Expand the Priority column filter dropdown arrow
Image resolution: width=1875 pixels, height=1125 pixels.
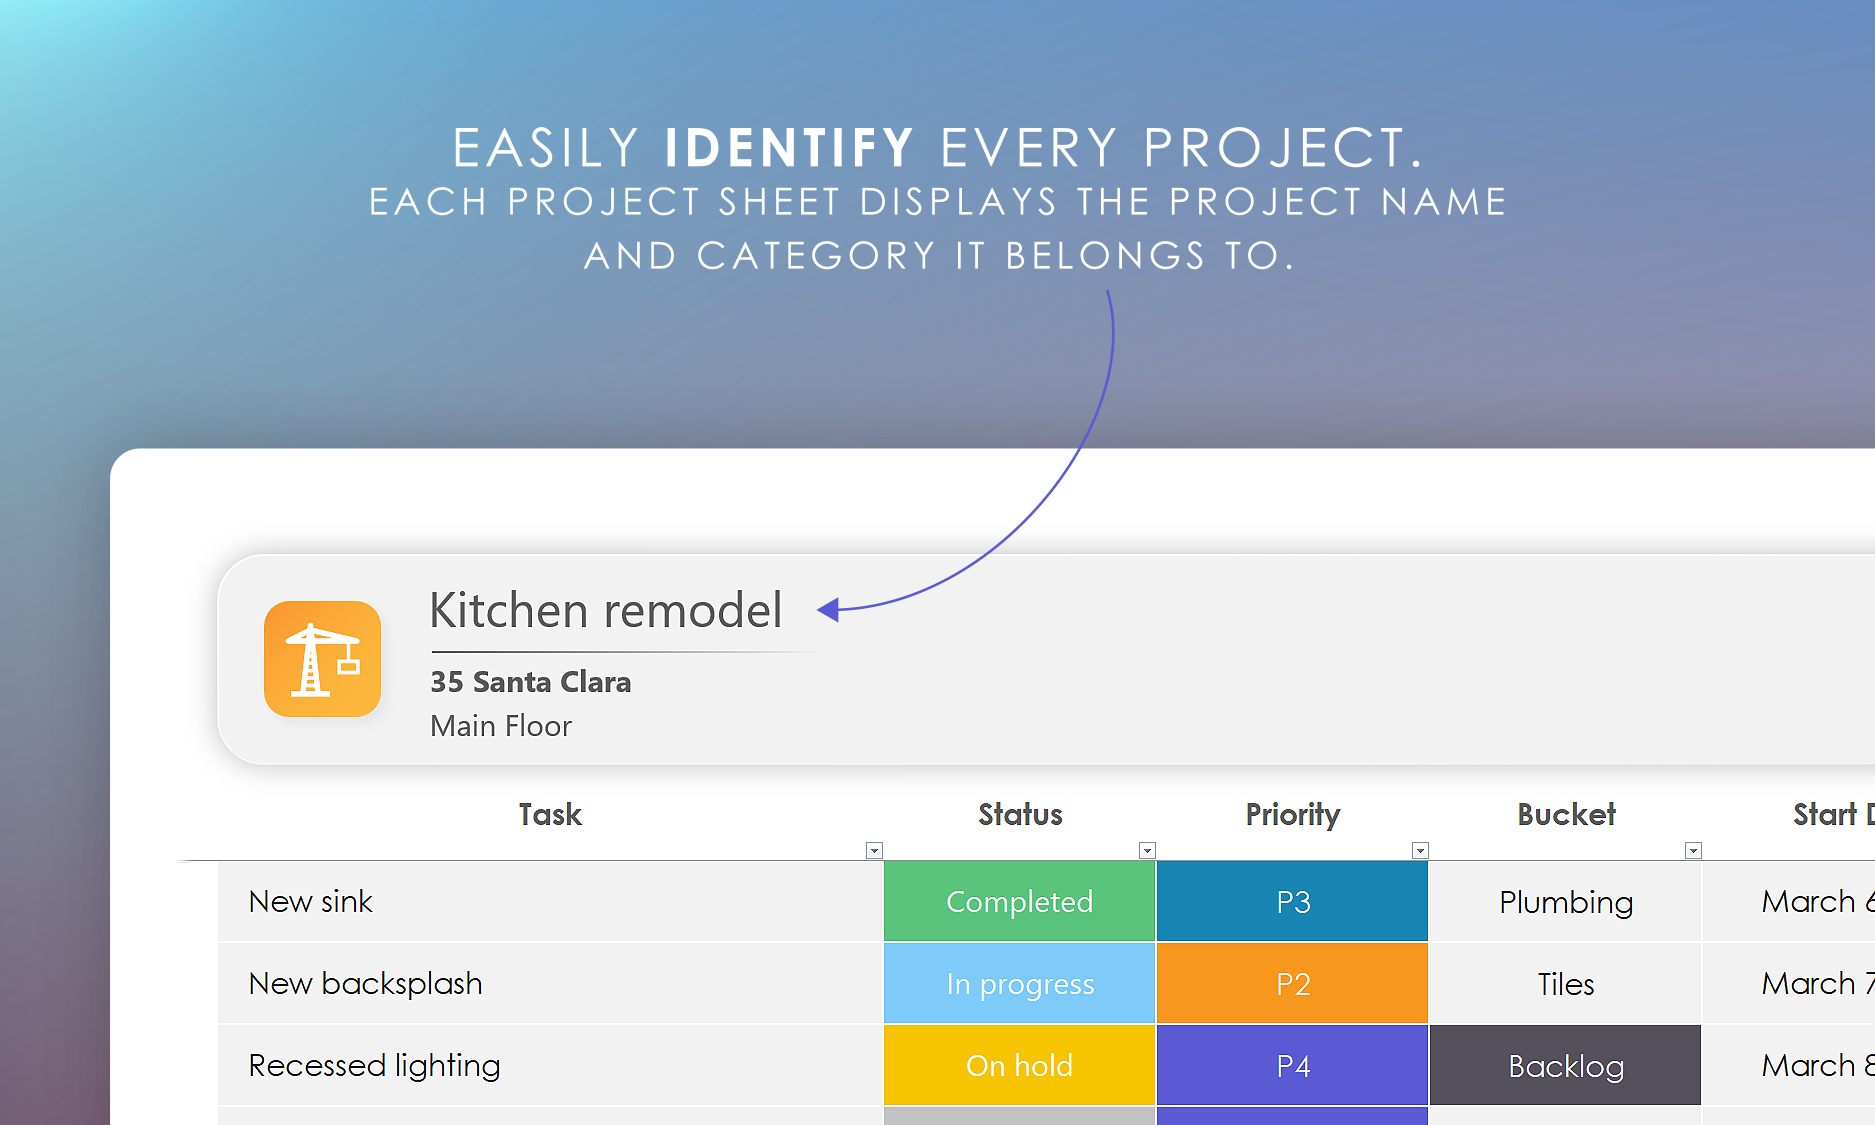[x=1420, y=850]
